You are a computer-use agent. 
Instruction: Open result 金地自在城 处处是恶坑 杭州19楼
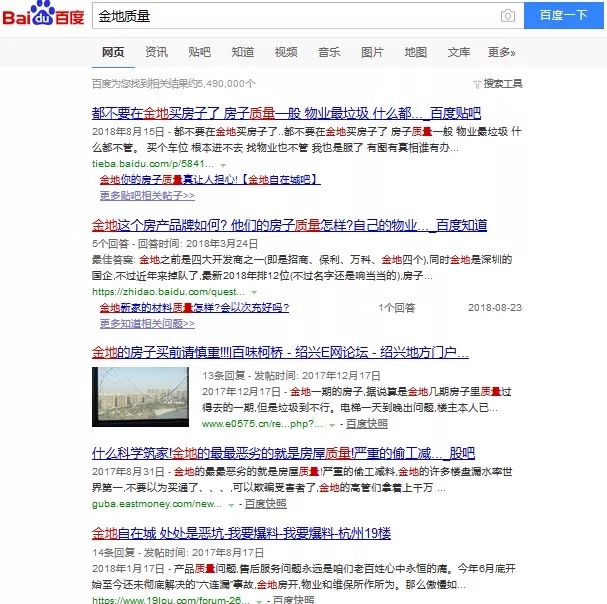241,534
